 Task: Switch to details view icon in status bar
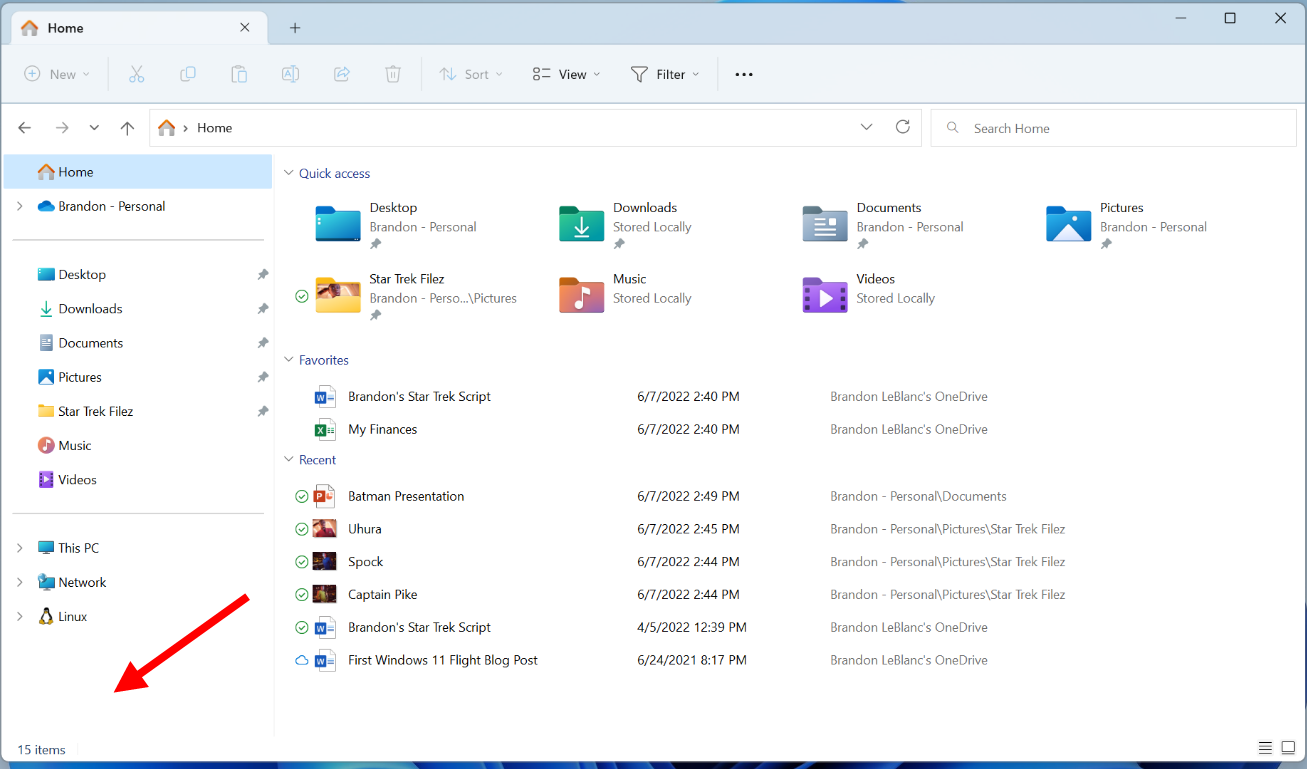click(x=1265, y=748)
